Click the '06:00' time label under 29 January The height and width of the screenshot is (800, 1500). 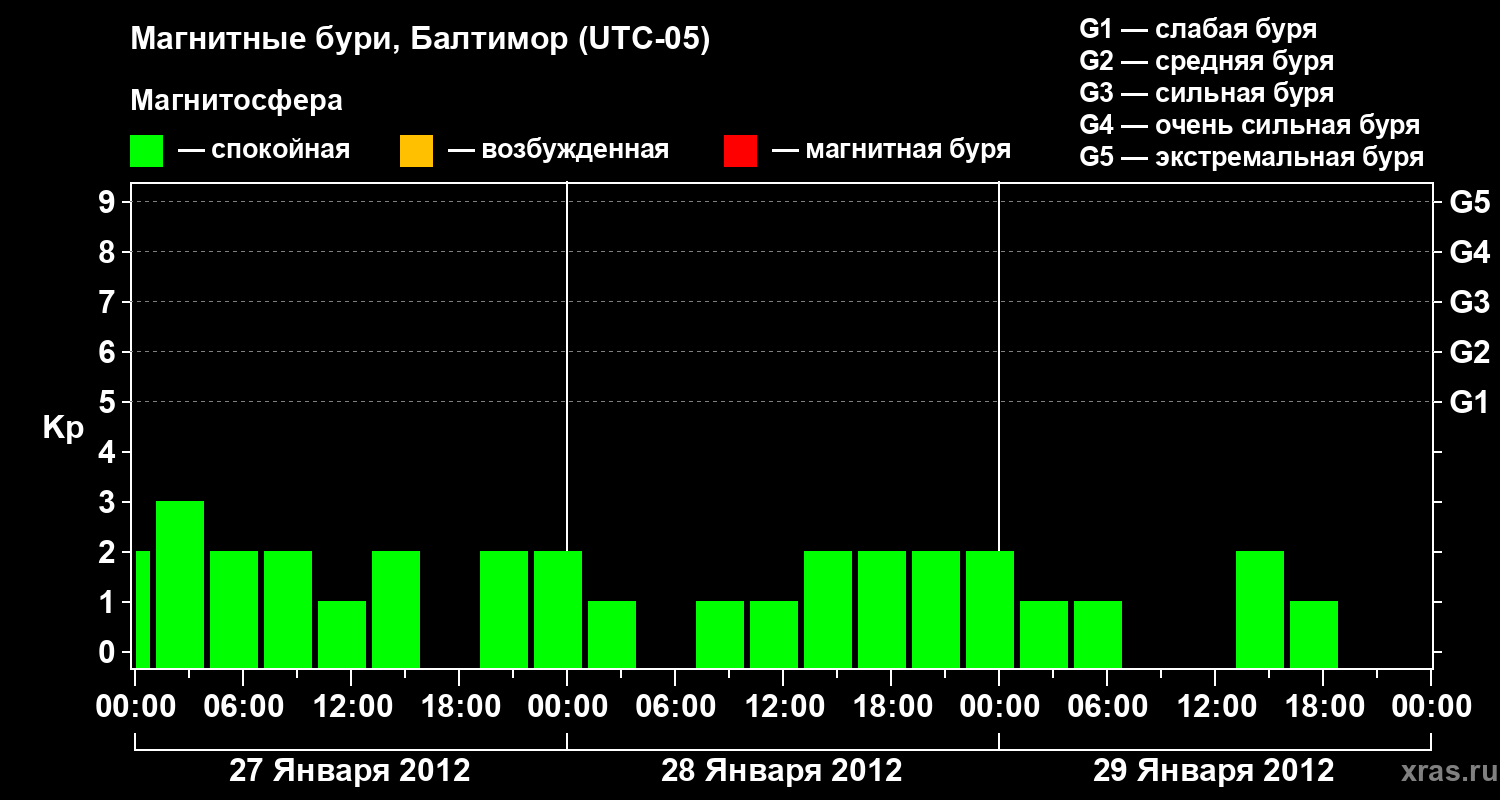(x=1107, y=706)
